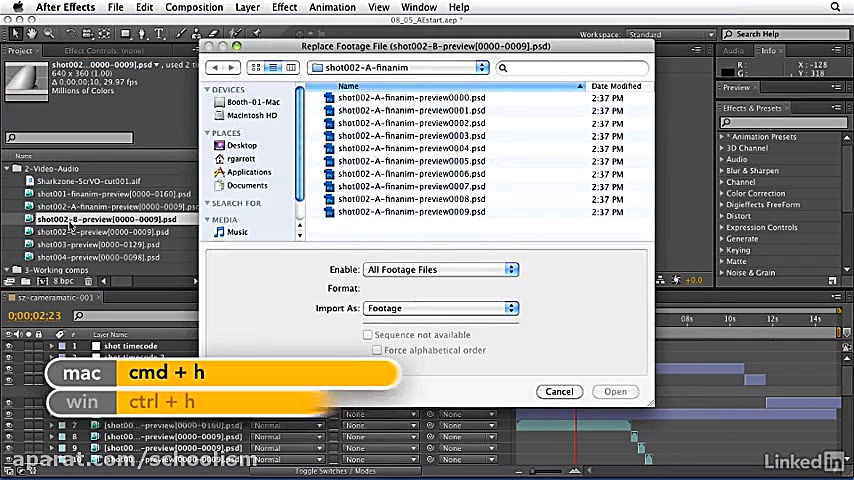Select the Pan Behind anchor tool
The height and width of the screenshot is (480, 854).
(x=104, y=33)
